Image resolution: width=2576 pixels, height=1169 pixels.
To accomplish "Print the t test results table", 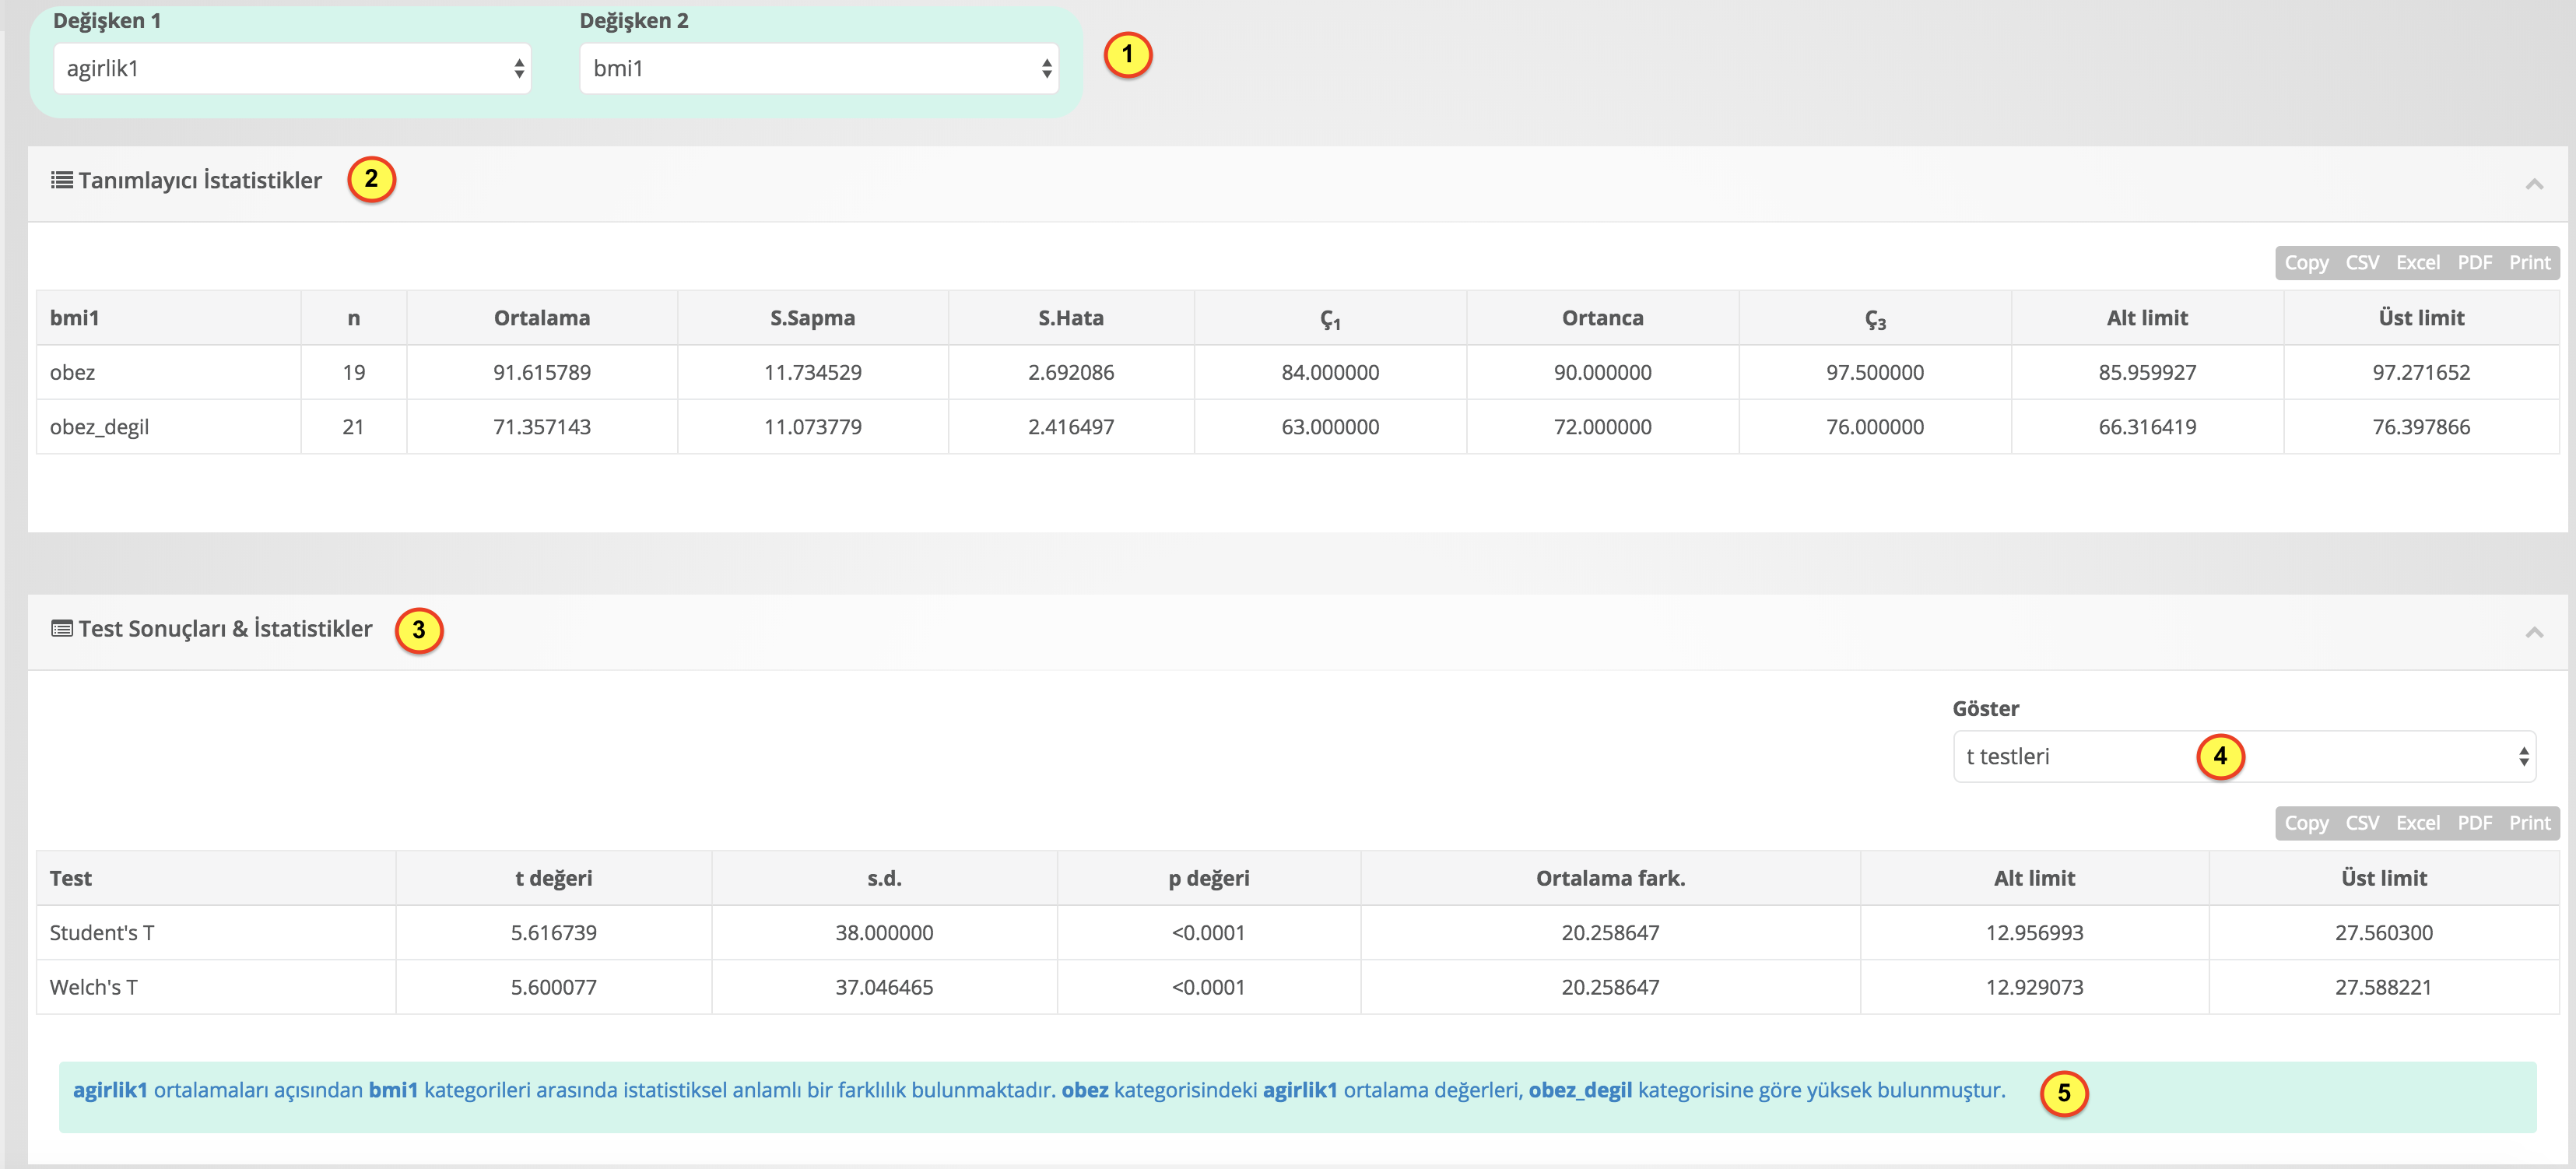I will click(x=2529, y=823).
